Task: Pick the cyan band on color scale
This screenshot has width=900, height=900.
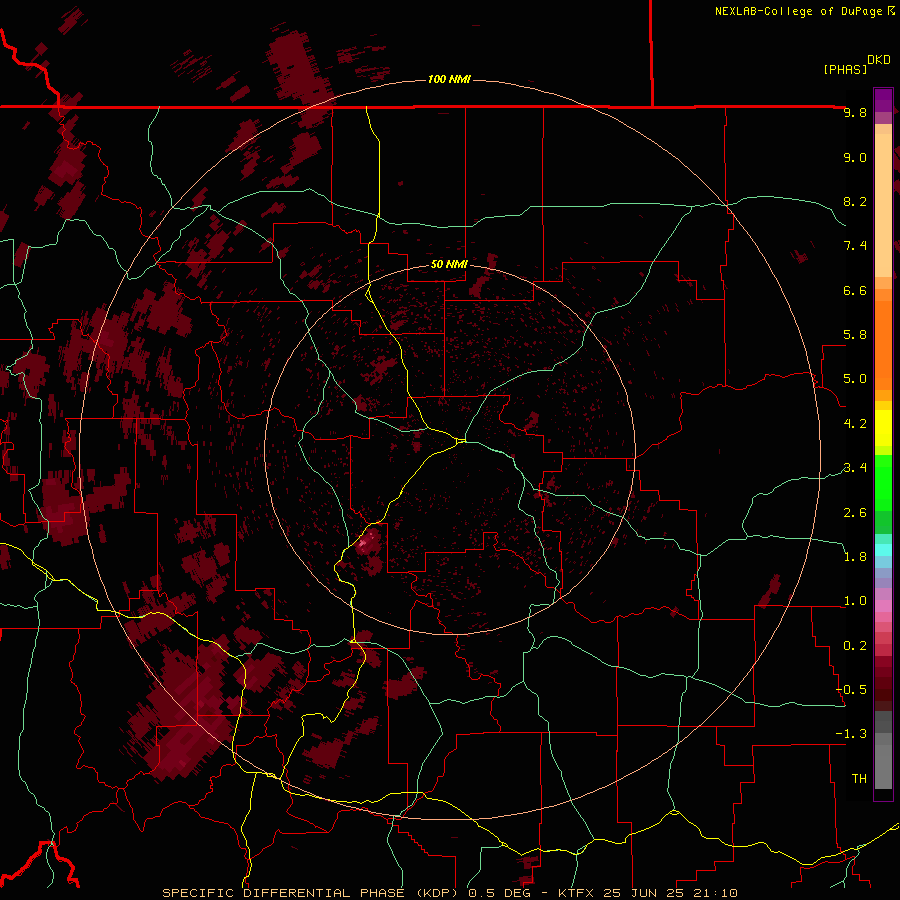Action: 883,550
